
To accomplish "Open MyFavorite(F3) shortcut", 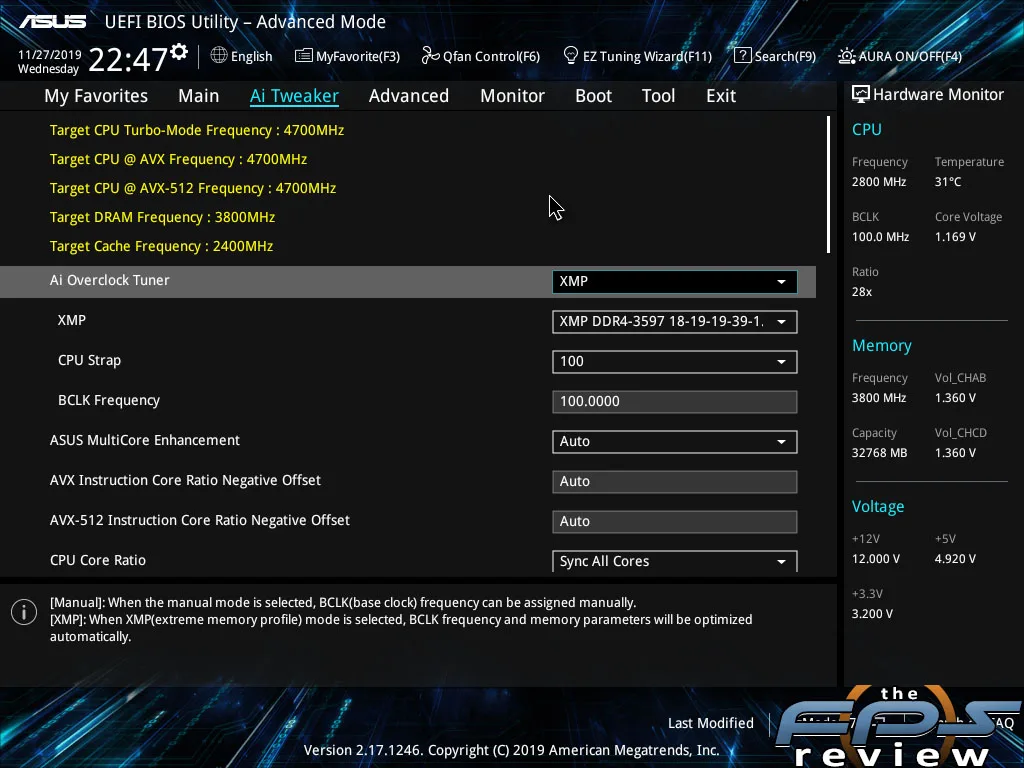I will (358, 56).
